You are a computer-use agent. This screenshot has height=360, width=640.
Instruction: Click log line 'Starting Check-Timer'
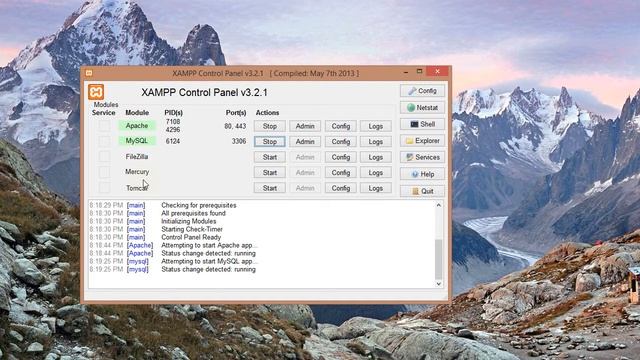point(192,229)
